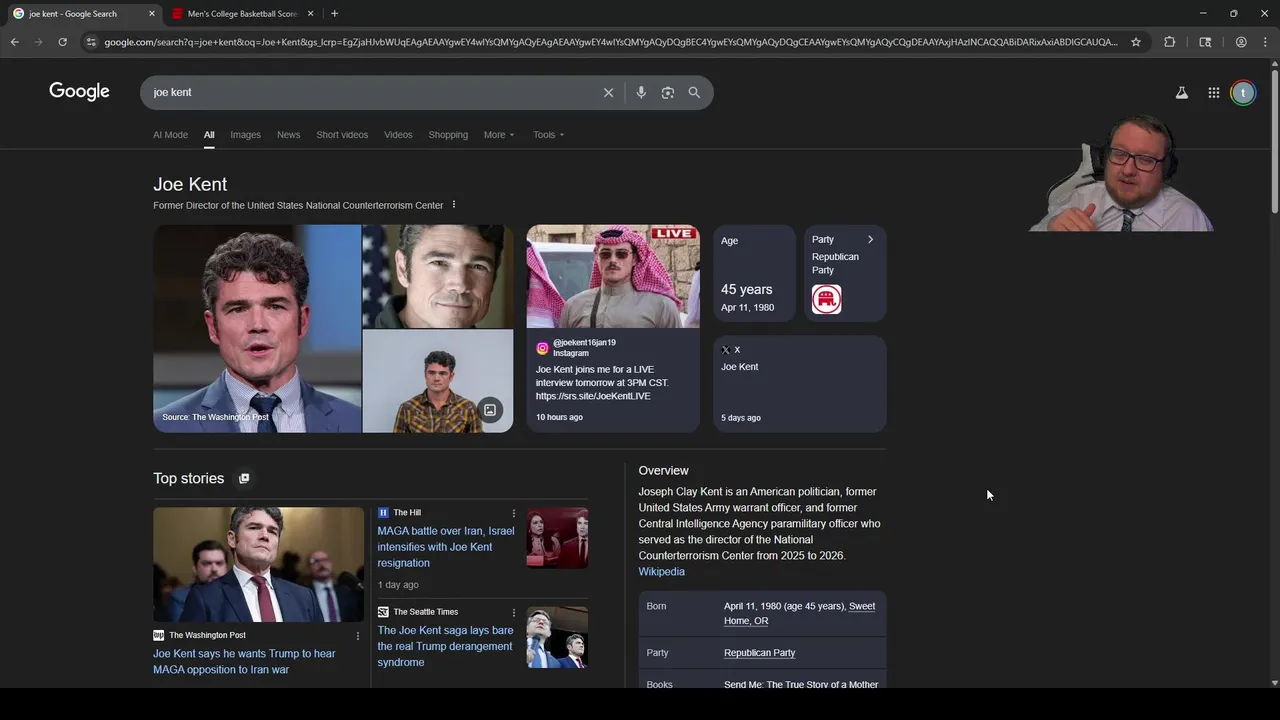This screenshot has width=1280, height=720.
Task: Open options for The Seattle Times story
Action: click(x=514, y=612)
